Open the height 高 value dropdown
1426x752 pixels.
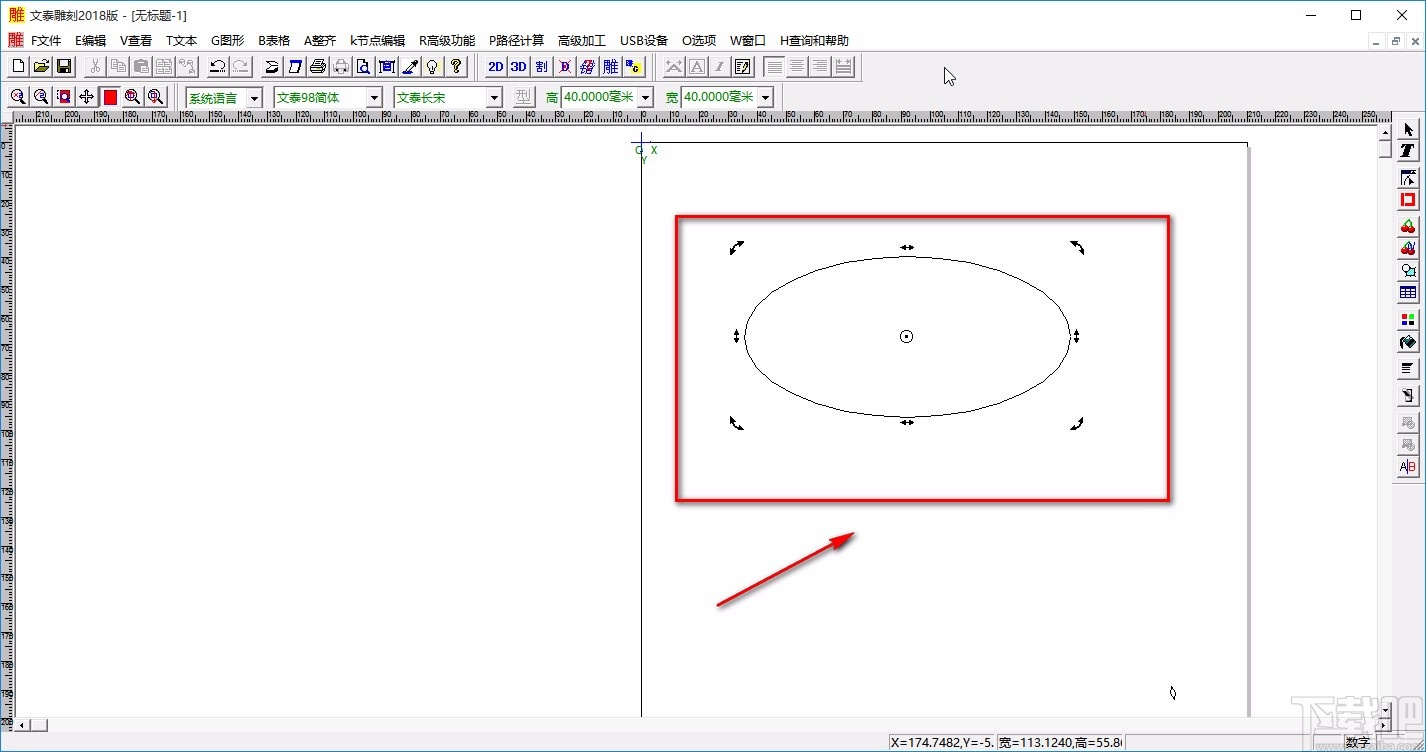(x=645, y=98)
